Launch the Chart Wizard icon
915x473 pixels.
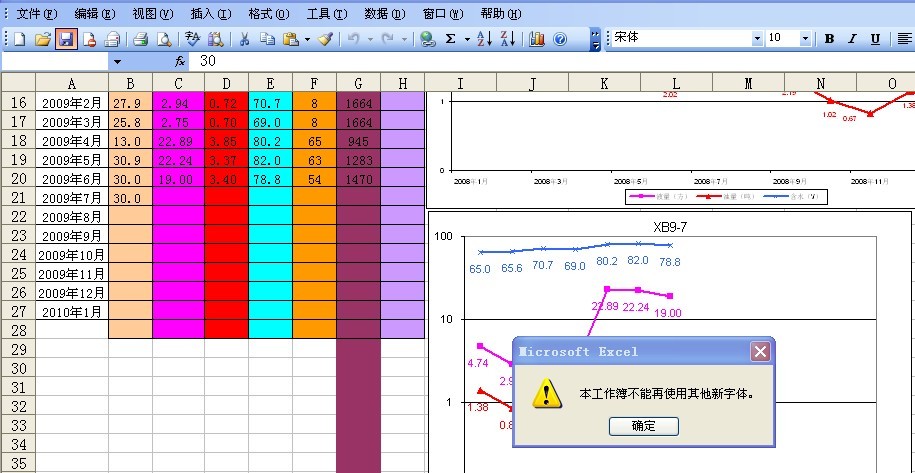pyautogui.click(x=536, y=39)
